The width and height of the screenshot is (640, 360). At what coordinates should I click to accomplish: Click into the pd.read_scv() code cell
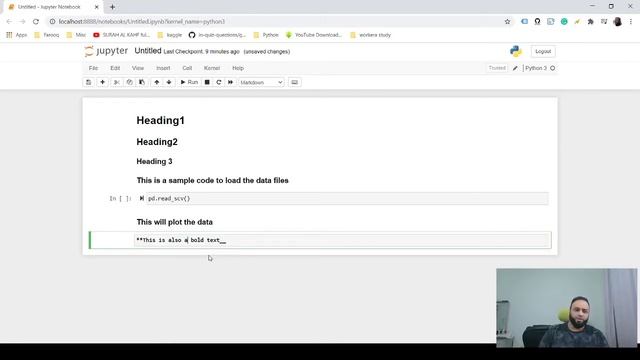click(347, 199)
